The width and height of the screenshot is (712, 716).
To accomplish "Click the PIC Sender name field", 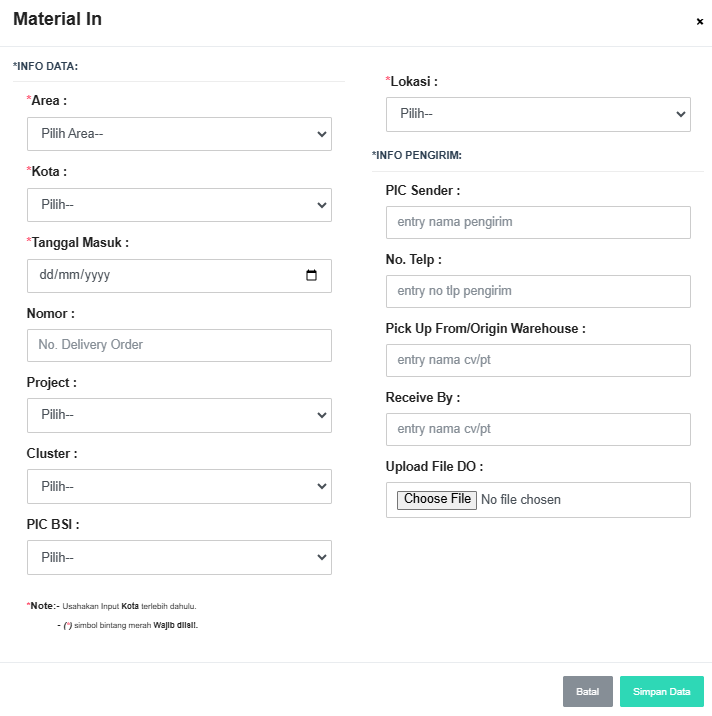I will [538, 222].
